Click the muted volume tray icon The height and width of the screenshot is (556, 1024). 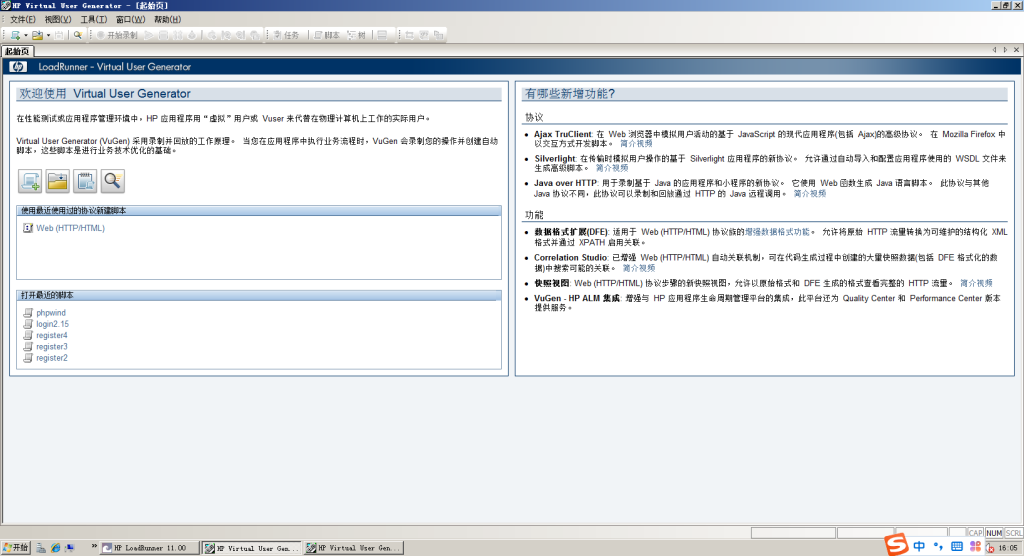click(x=990, y=548)
